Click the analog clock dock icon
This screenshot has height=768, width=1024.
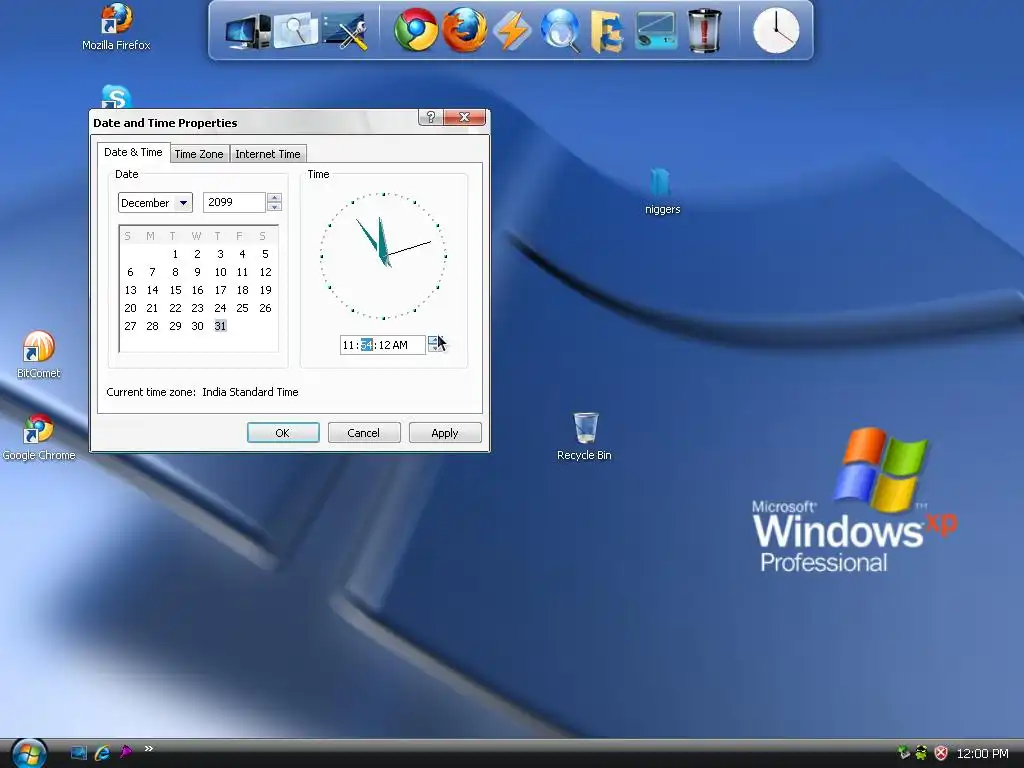(776, 31)
